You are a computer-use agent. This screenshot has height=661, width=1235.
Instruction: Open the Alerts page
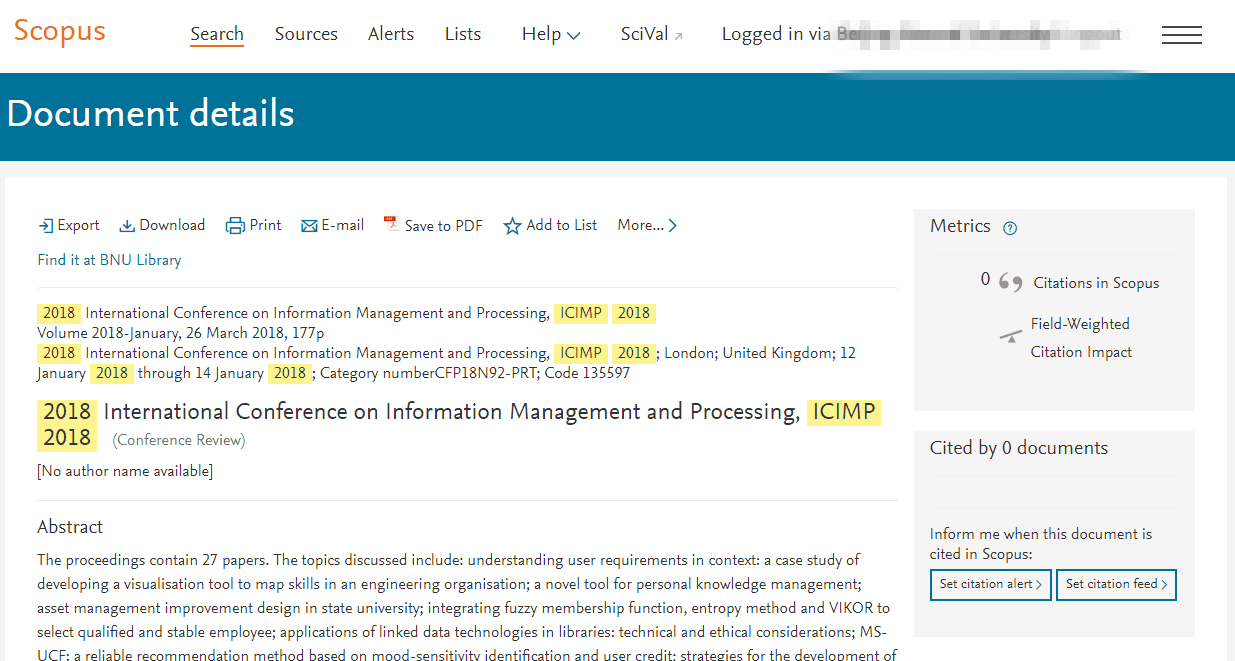pos(391,34)
